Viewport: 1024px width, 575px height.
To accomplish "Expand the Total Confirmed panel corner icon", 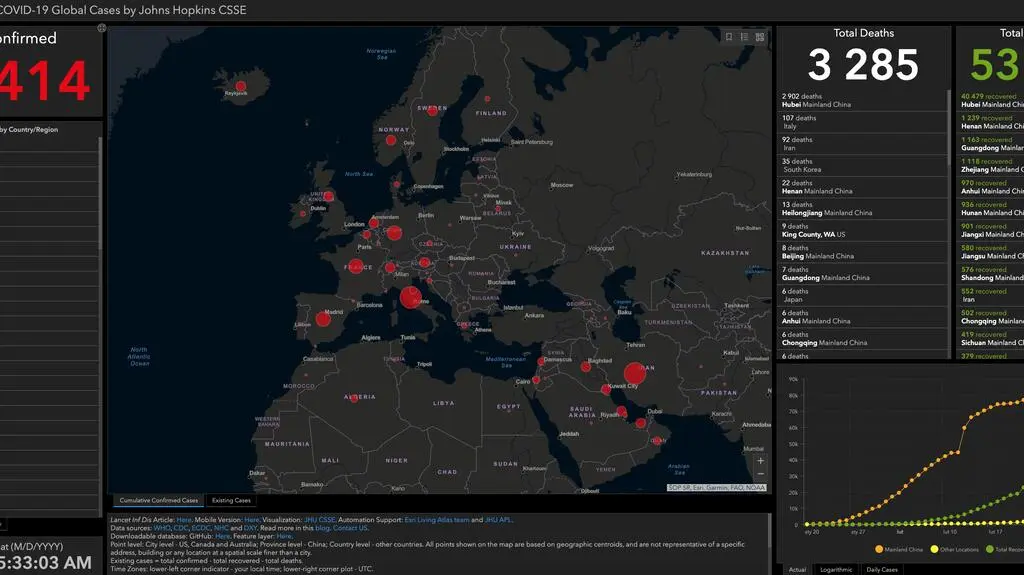I will (102, 28).
